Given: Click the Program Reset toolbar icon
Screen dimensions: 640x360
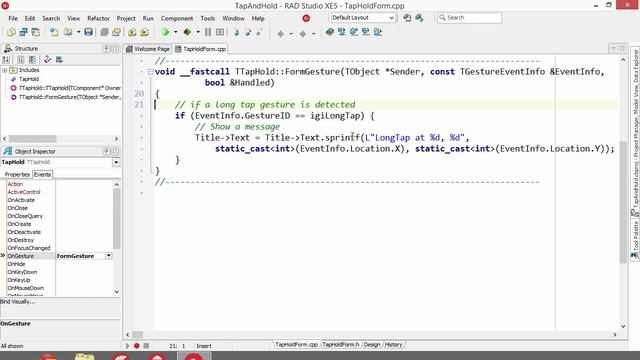Looking at the screenshot, I should (220, 32).
